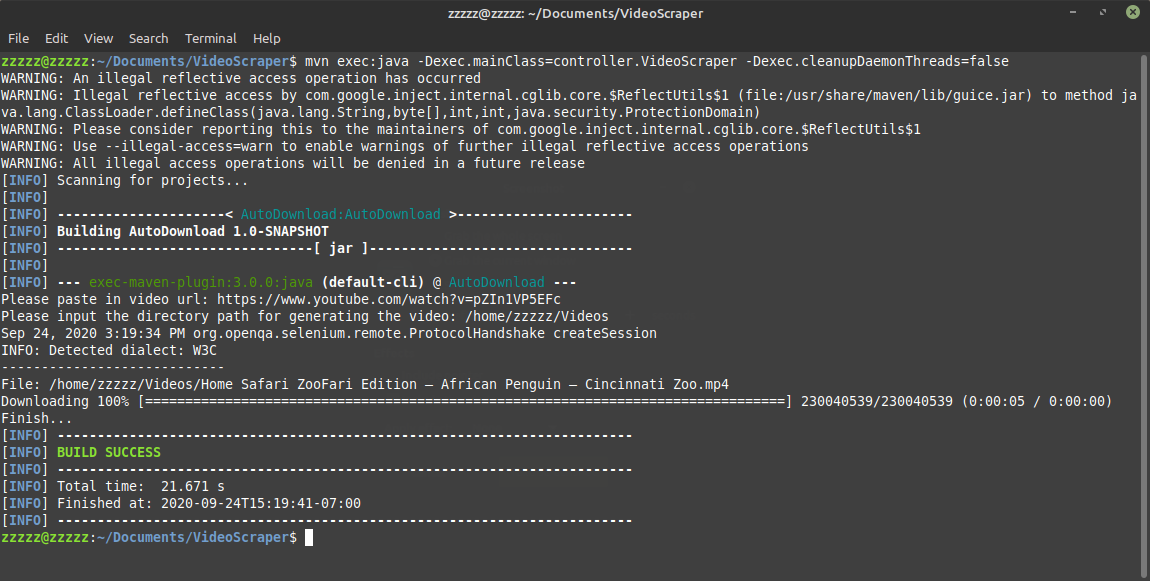Open the Edit menu
Viewport: 1150px width, 581px height.
click(56, 39)
